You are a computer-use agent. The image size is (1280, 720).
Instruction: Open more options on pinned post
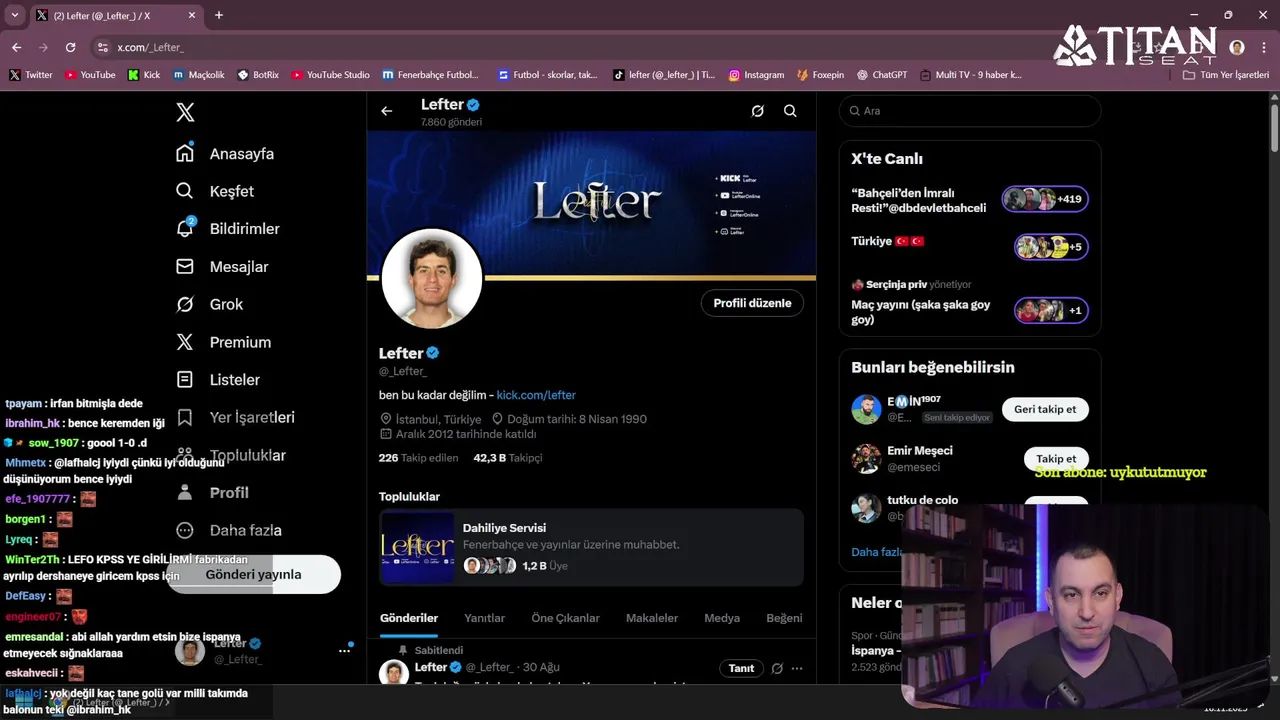(797, 668)
